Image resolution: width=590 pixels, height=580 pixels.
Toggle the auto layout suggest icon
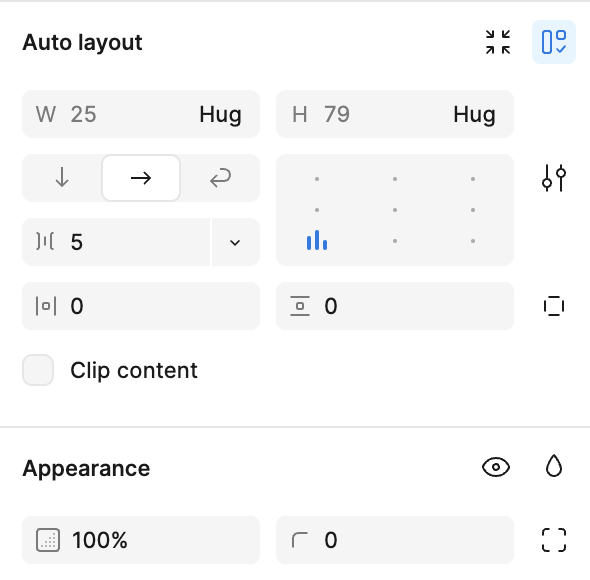pos(554,42)
